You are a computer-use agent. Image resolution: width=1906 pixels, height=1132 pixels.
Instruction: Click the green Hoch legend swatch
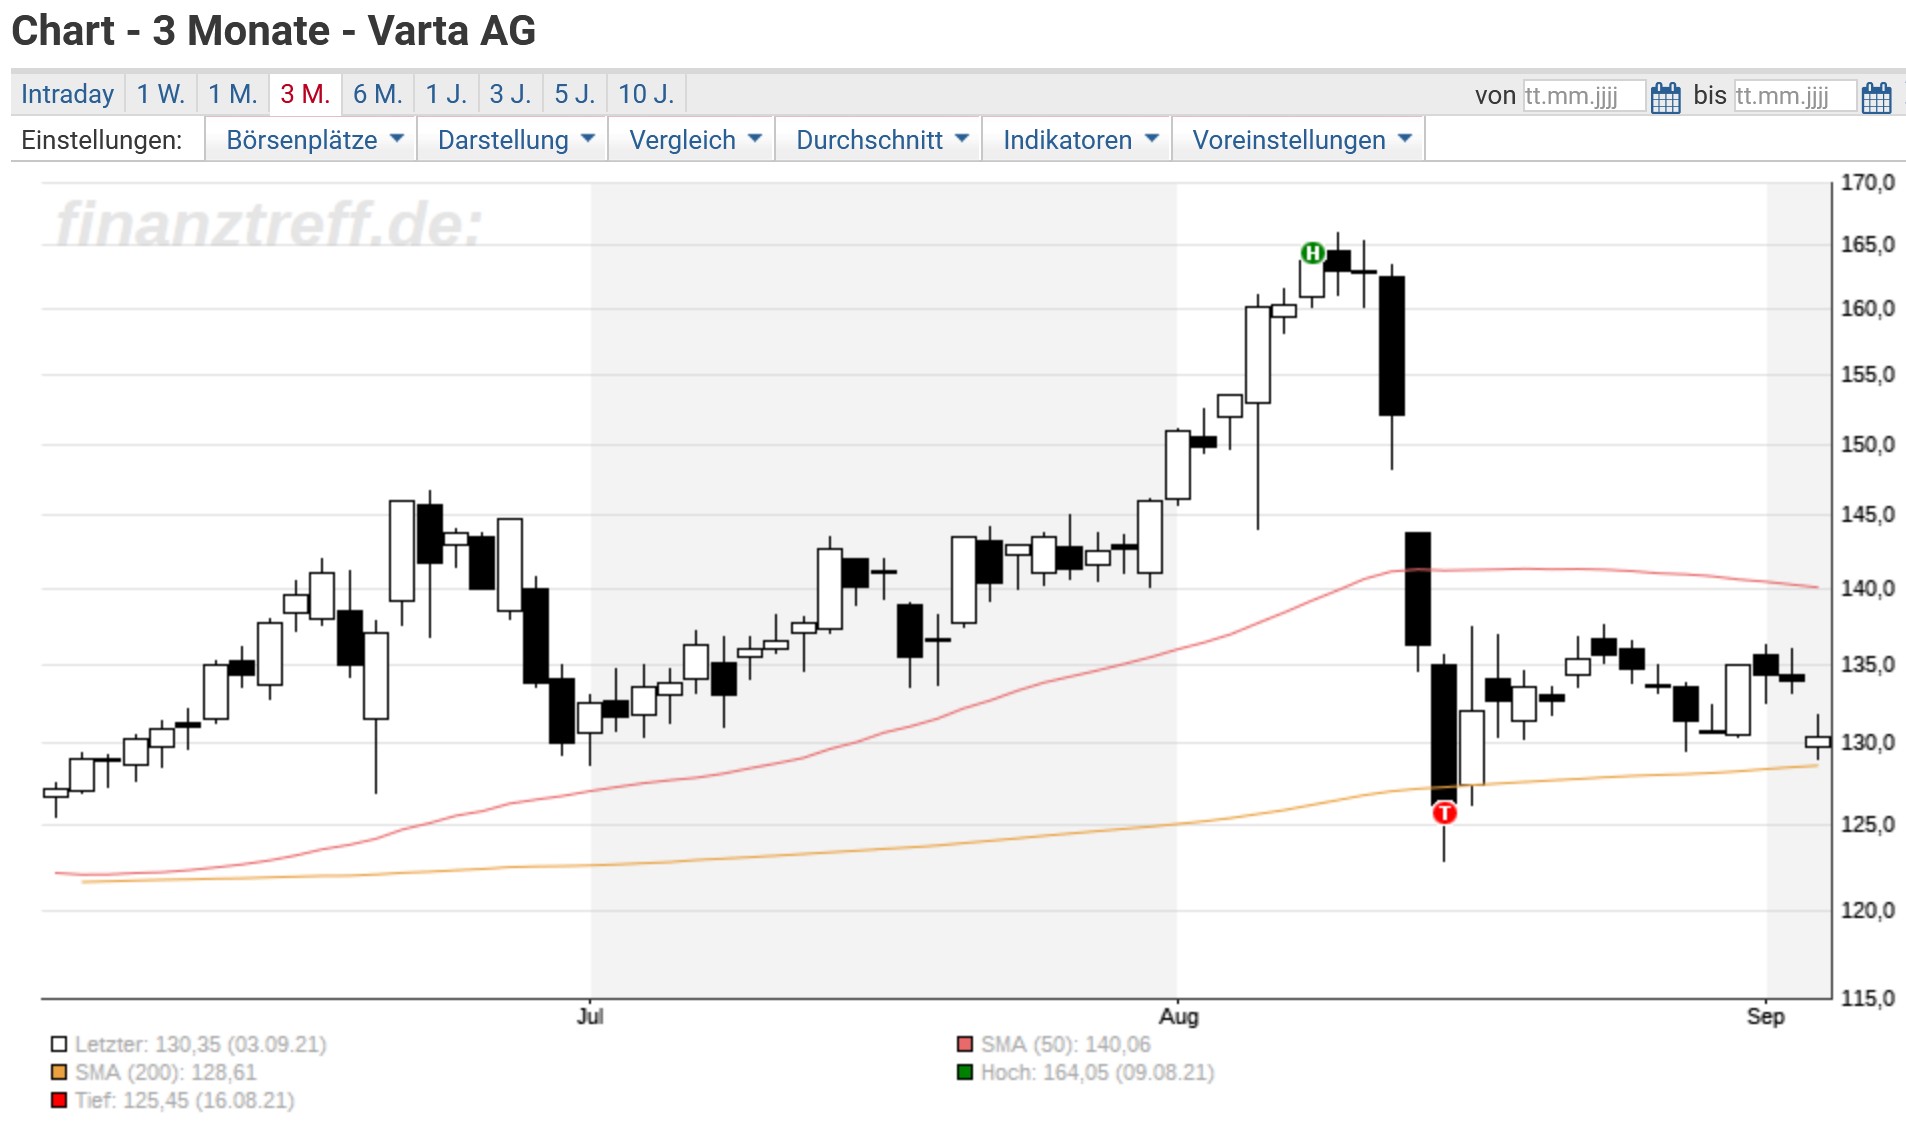point(965,1072)
